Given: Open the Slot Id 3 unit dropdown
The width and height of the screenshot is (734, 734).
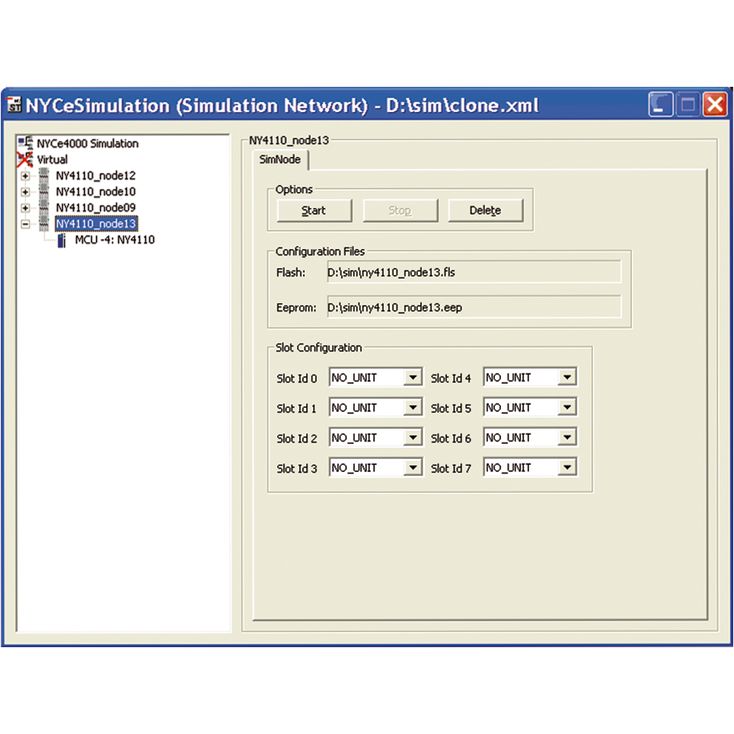Looking at the screenshot, I should (x=412, y=467).
